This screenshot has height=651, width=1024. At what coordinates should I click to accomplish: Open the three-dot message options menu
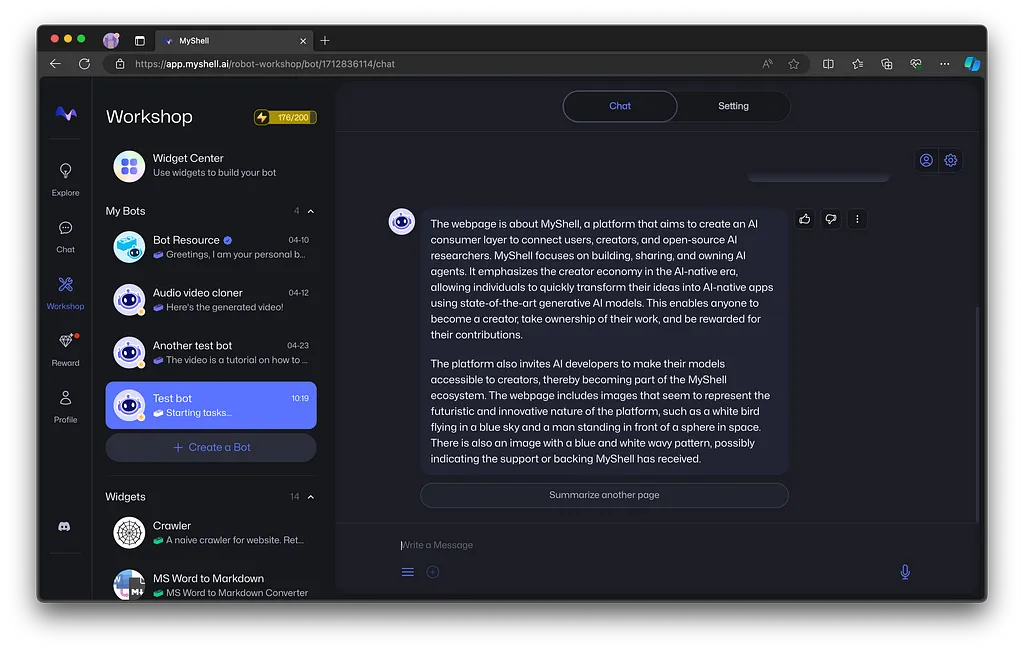(x=857, y=219)
